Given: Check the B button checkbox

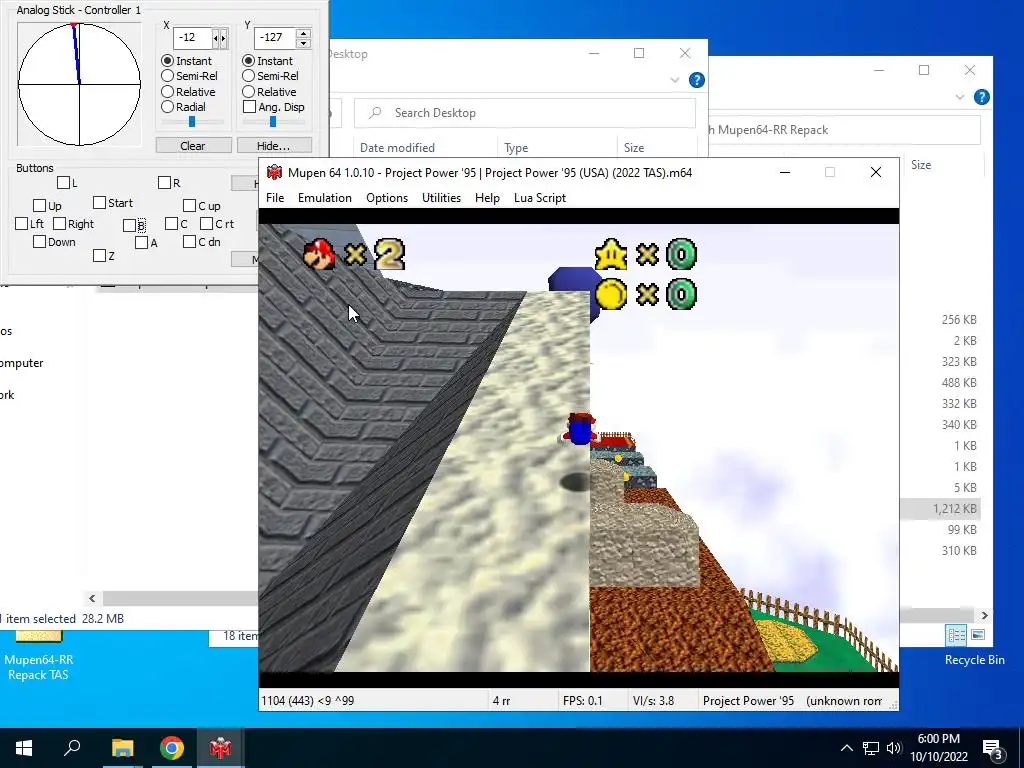Looking at the screenshot, I should click(129, 225).
